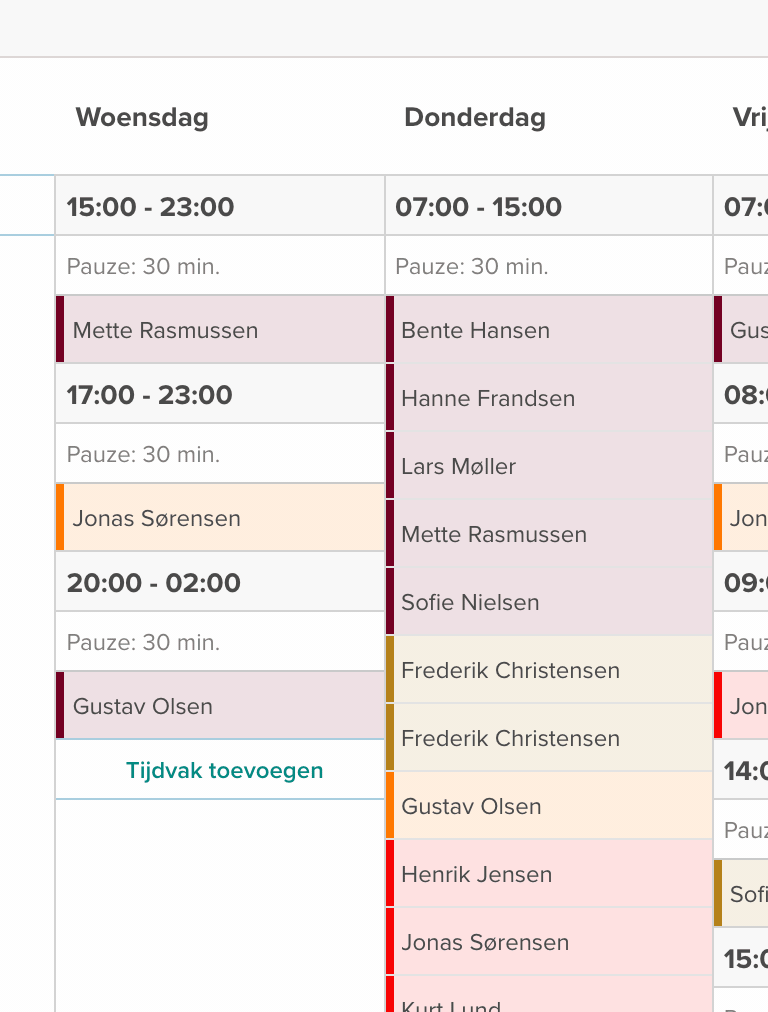
Task: Click the maroon bar on Mette Rasmussen's shift
Action: [x=59, y=330]
